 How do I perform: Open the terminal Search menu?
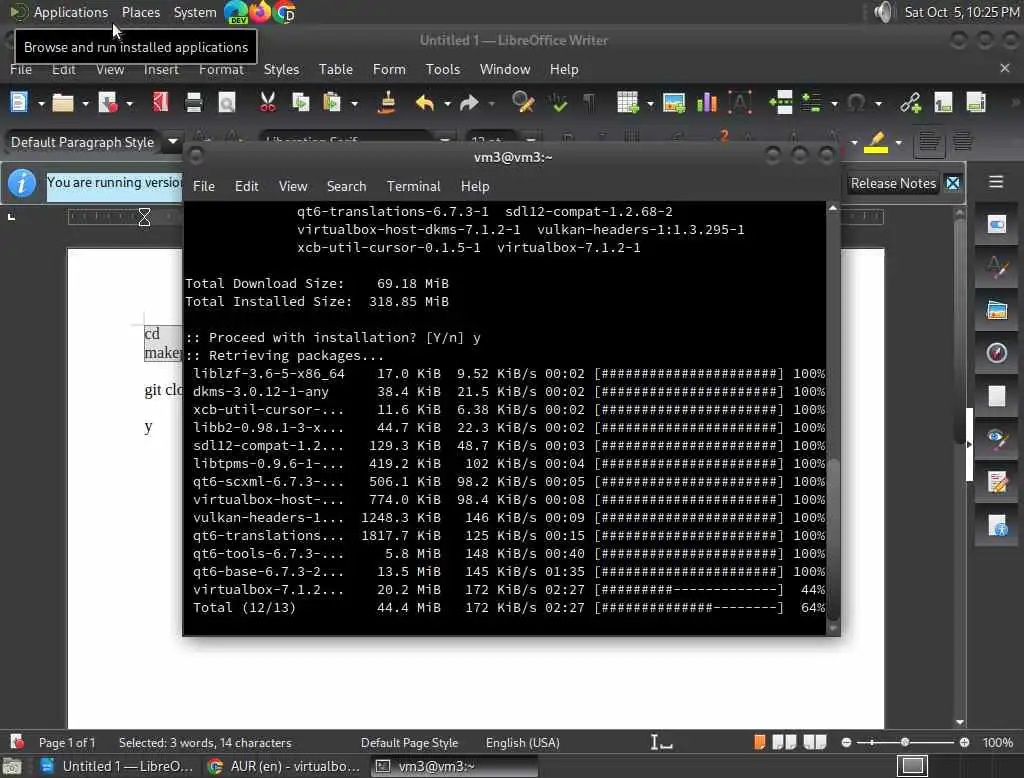[x=346, y=186]
